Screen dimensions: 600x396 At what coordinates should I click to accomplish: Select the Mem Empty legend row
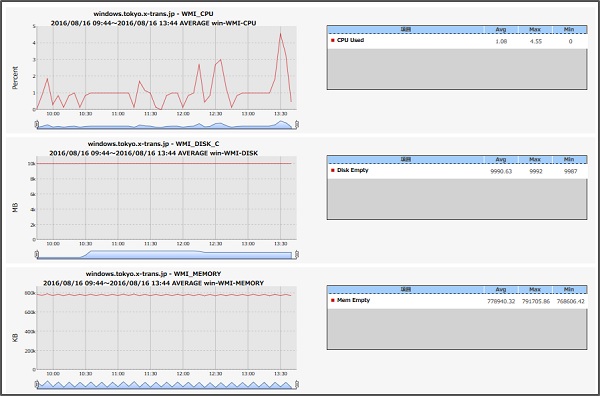(457, 301)
